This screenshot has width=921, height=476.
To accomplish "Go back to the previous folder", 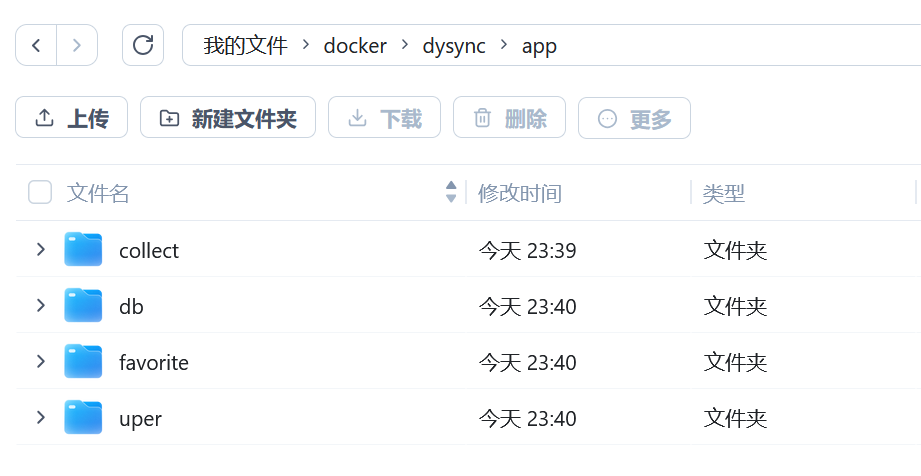I will 37,45.
